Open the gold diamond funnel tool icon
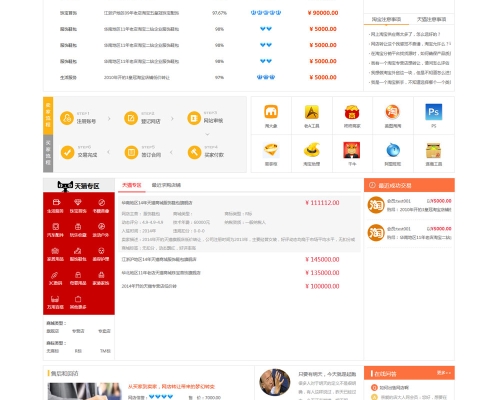This screenshot has width=500, height=400. point(271,150)
